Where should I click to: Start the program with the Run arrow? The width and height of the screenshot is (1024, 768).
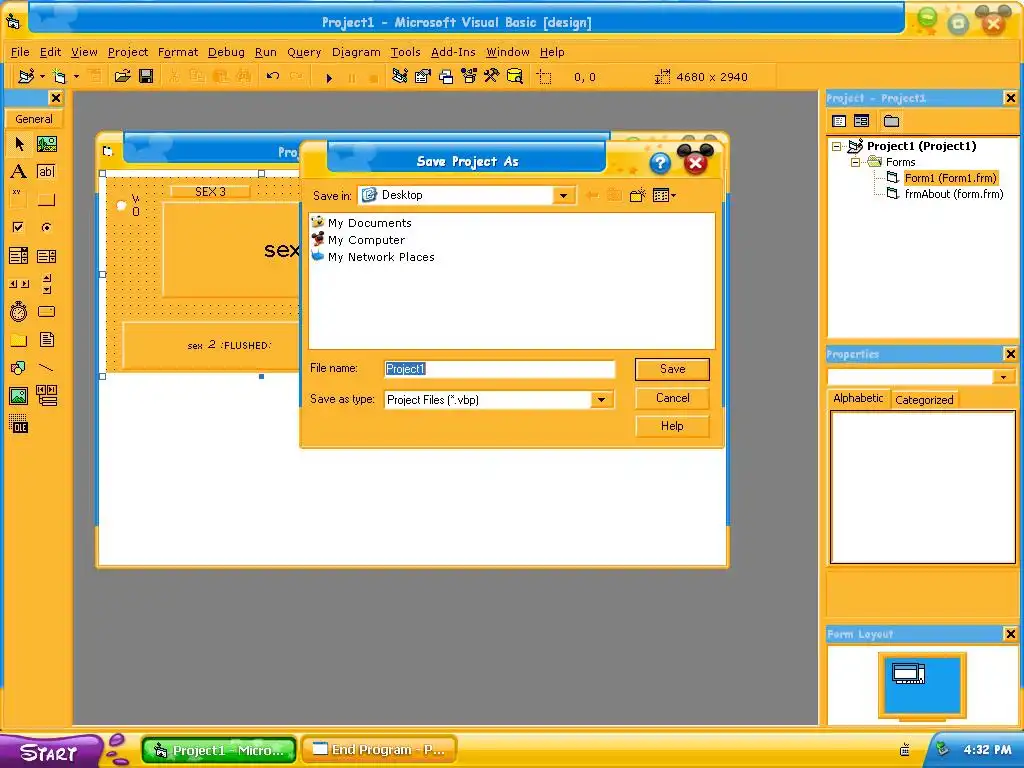[x=329, y=77]
